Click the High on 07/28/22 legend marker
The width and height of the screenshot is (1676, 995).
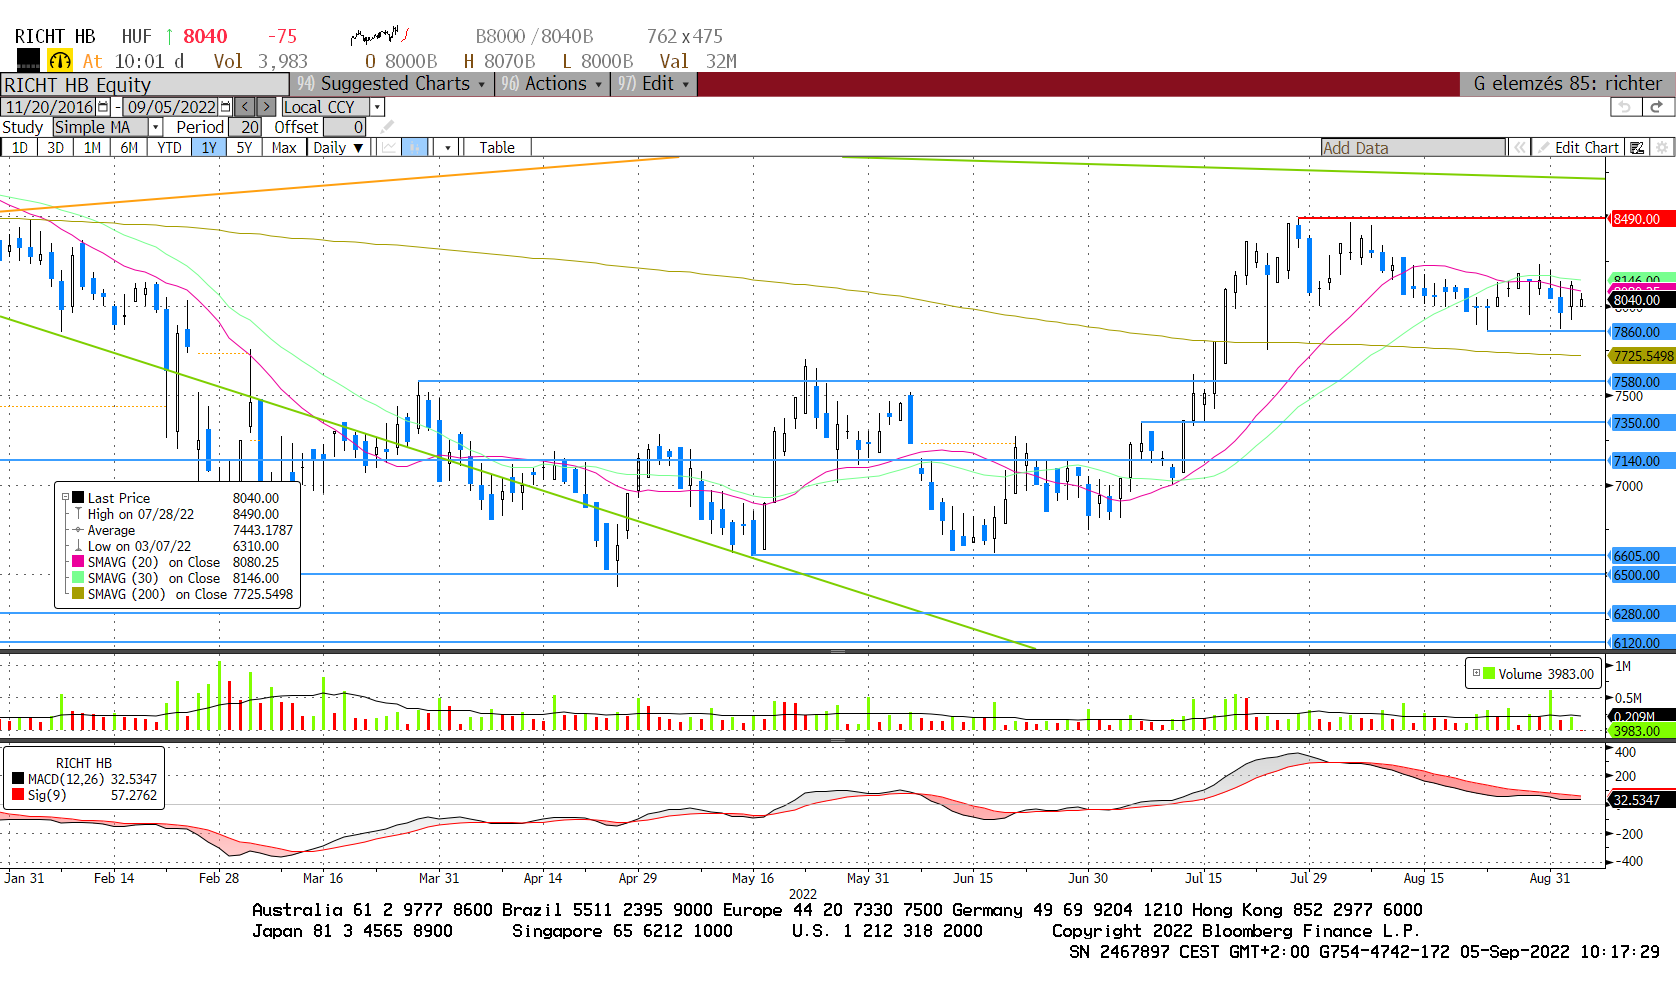[x=78, y=513]
